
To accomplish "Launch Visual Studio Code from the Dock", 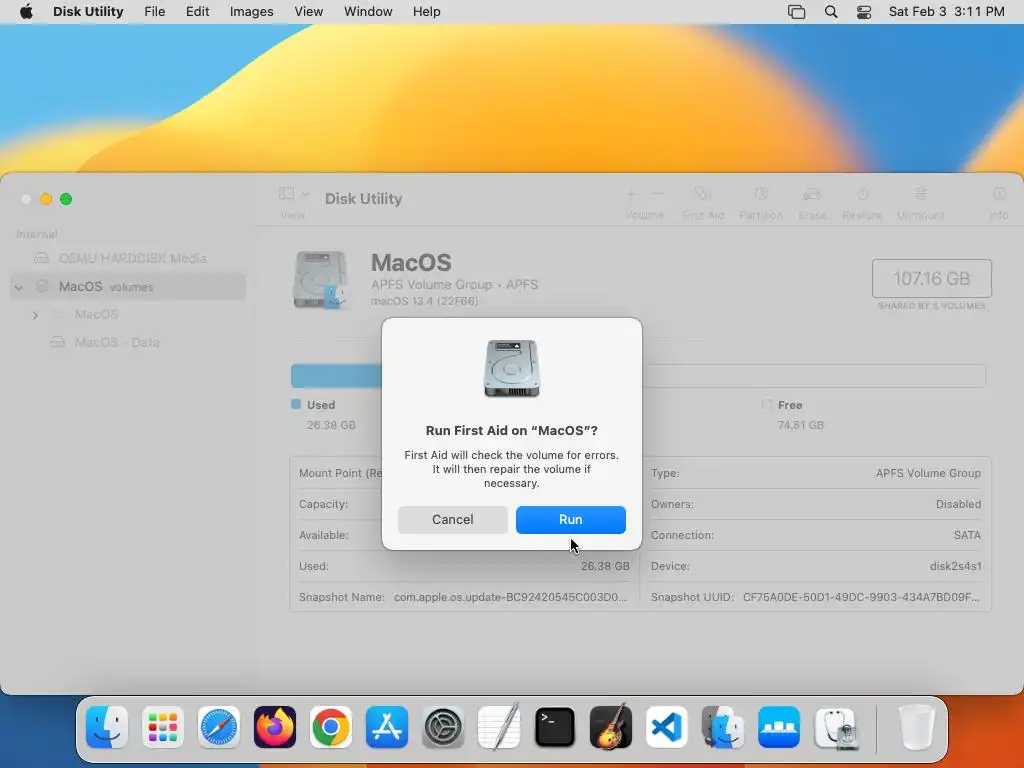I will coord(667,727).
